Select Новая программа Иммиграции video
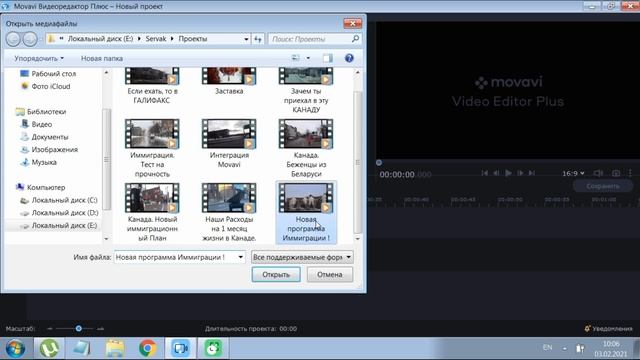640x360 pixels. (306, 212)
